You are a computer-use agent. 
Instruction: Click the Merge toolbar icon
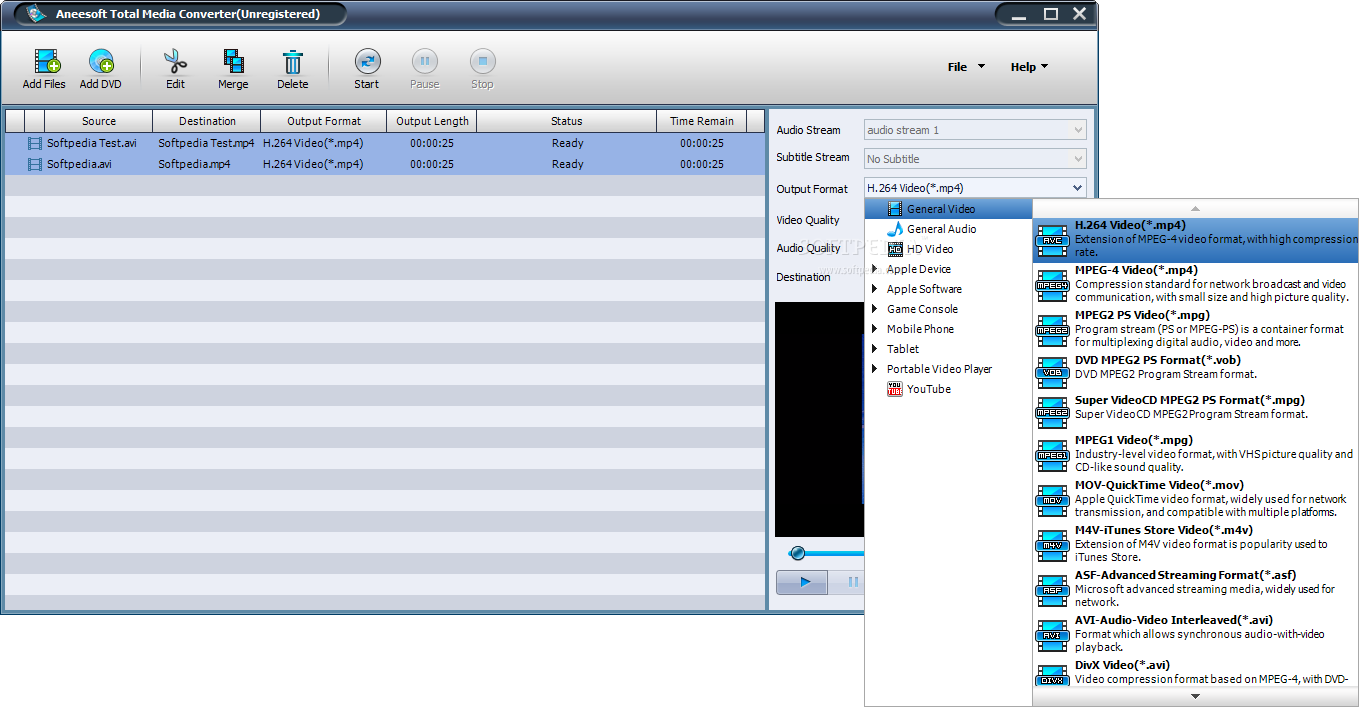[x=233, y=62]
